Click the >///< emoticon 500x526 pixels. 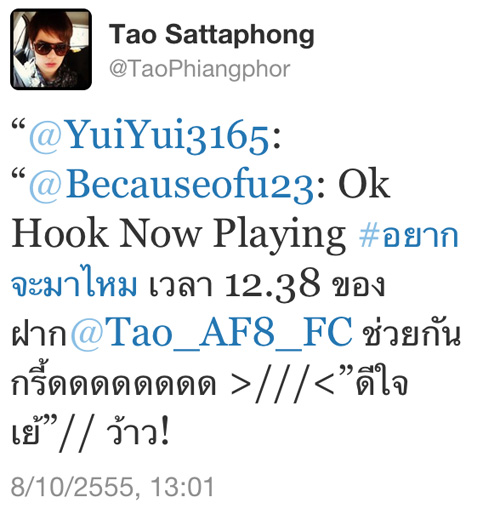click(x=283, y=383)
